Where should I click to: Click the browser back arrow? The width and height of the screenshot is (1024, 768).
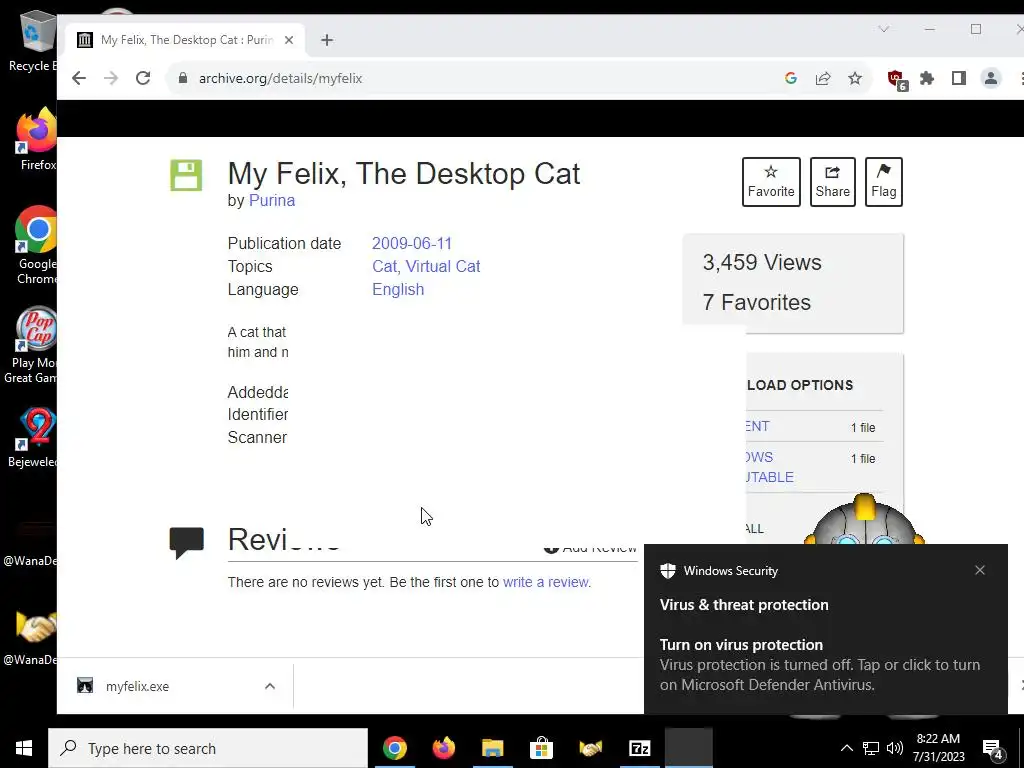pos(79,78)
